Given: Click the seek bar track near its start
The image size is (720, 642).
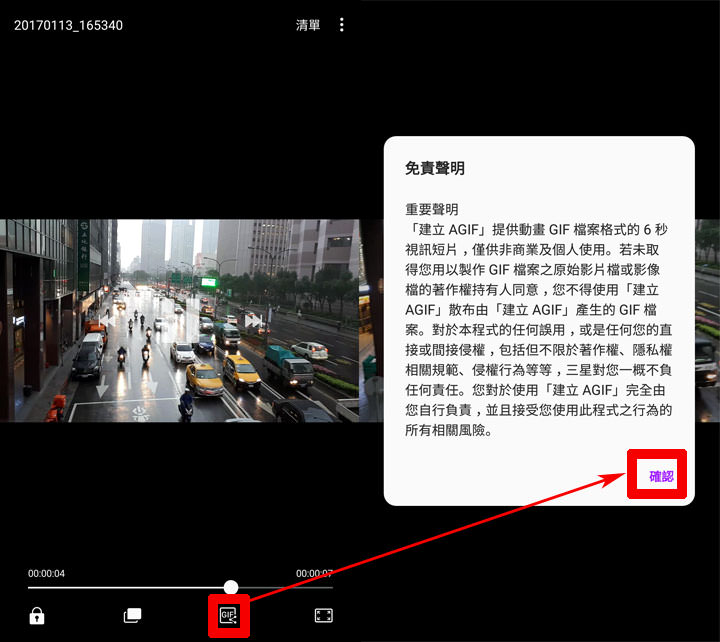Looking at the screenshot, I should tap(50, 587).
